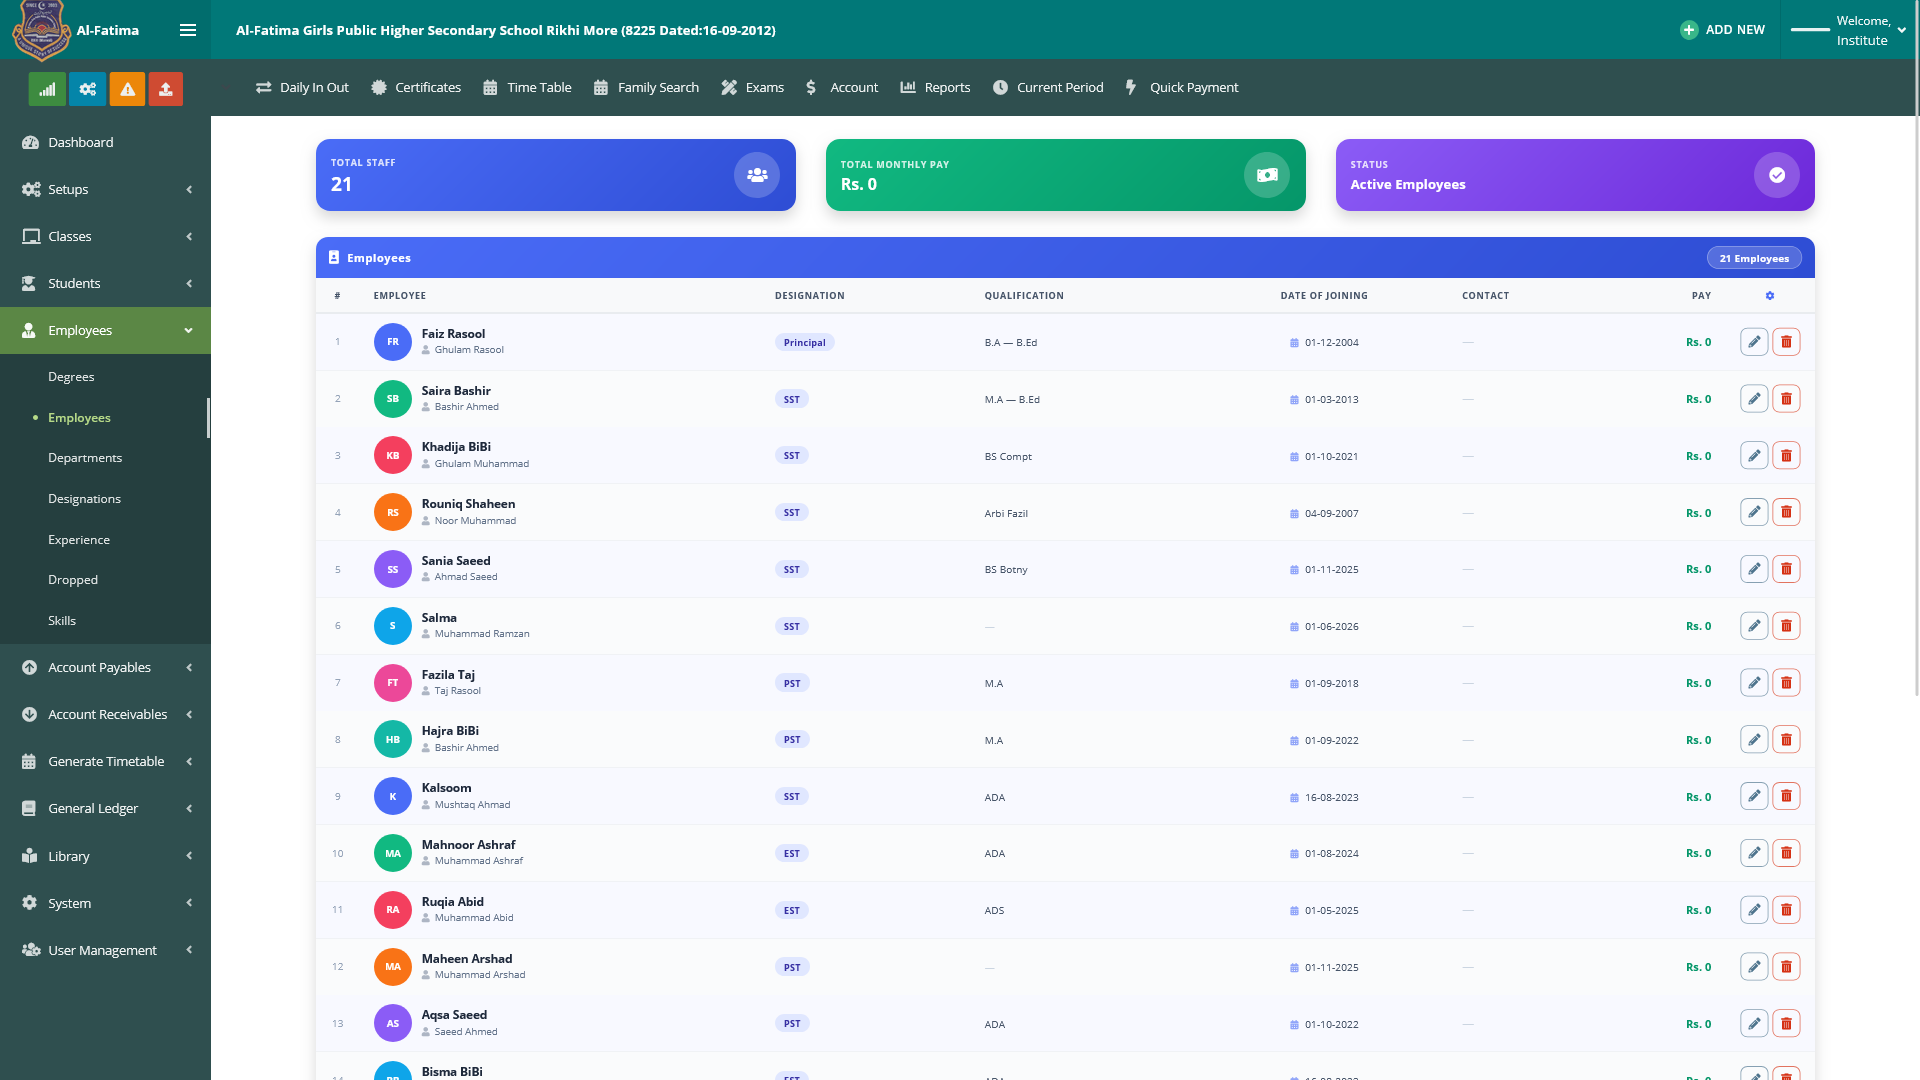Click Faiz Rasool's FR avatar
The height and width of the screenshot is (1080, 1920).
(x=393, y=342)
